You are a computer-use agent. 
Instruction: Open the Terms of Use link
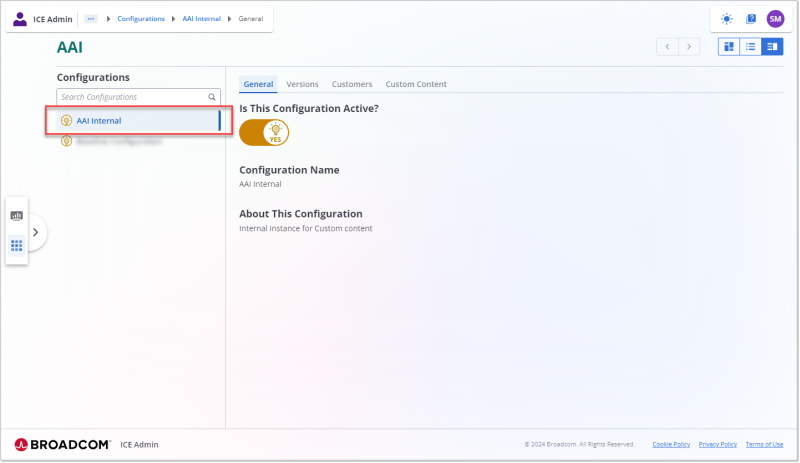pyautogui.click(x=764, y=445)
